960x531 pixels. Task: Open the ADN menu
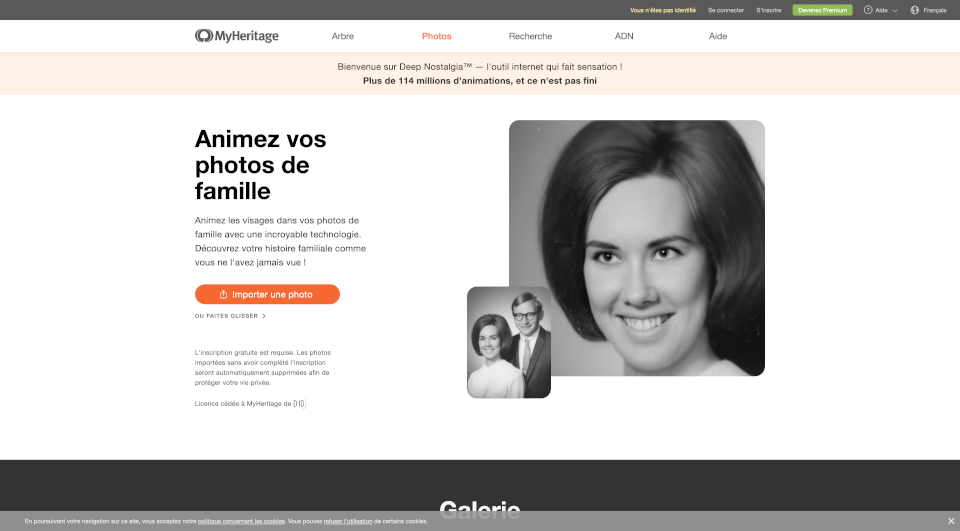click(624, 36)
